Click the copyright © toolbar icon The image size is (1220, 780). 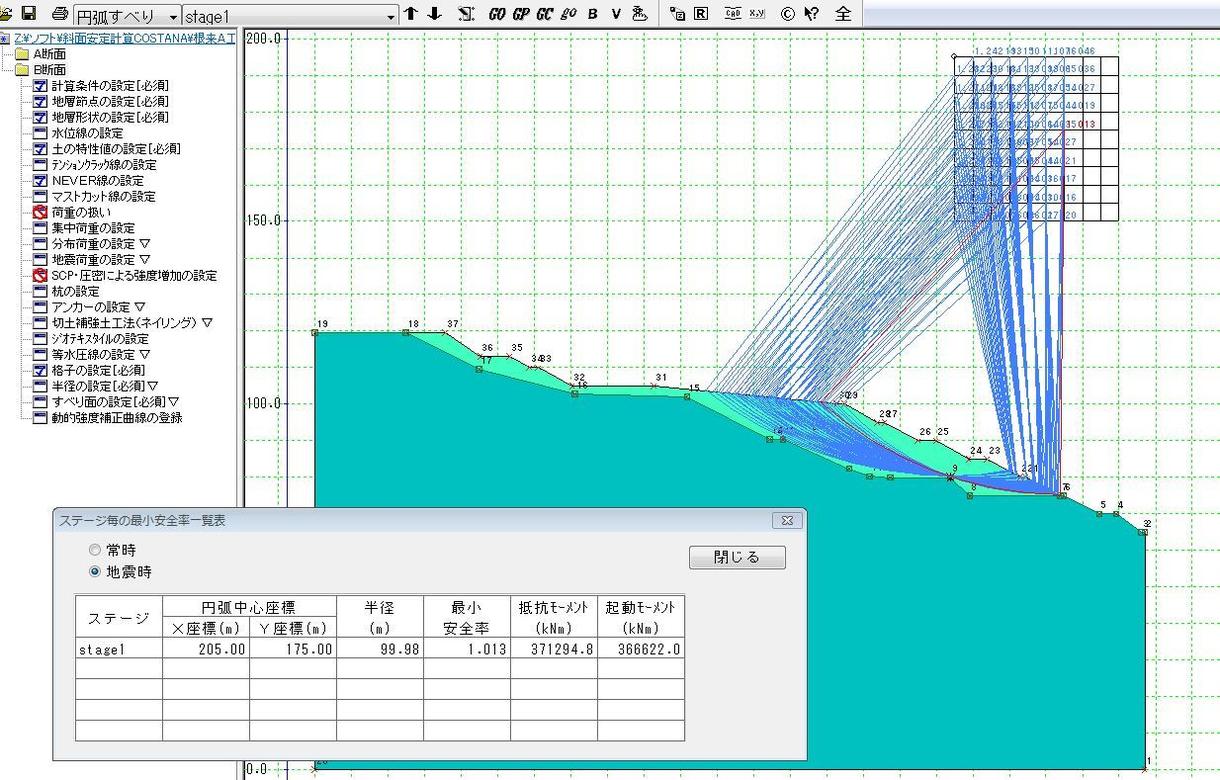[x=788, y=14]
